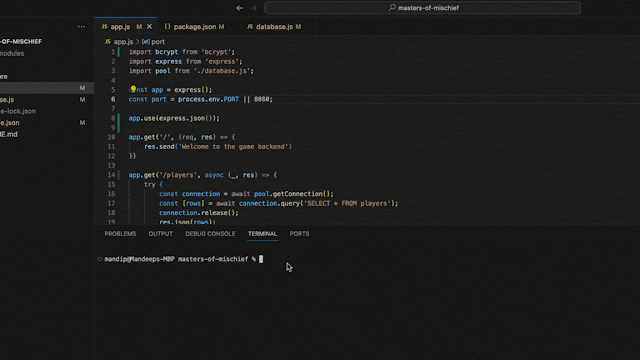
Task: Click 'SELECT * FROM players' query text
Action: [348, 203]
